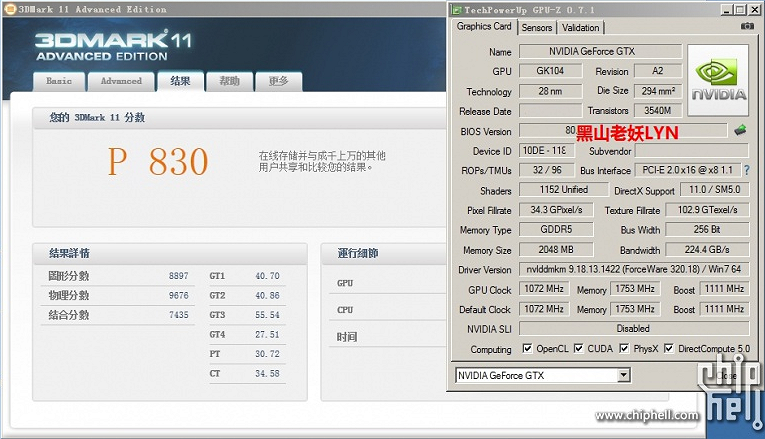The image size is (765, 439).
Task: Toggle the PhysX checkbox
Action: 624,349
